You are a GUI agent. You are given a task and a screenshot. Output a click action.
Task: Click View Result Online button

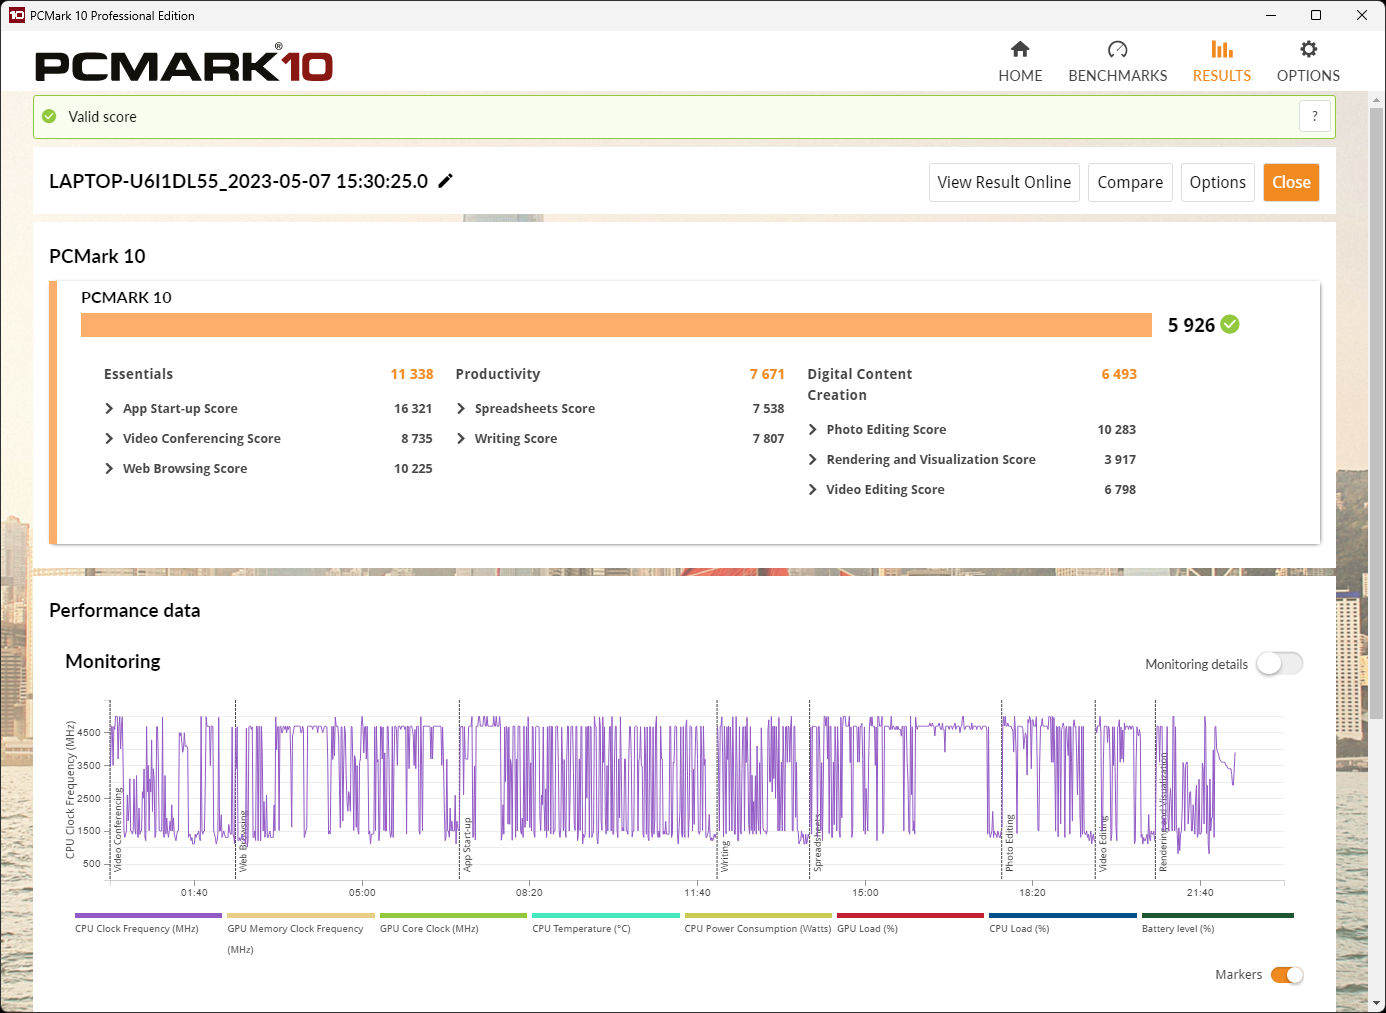(x=1004, y=182)
